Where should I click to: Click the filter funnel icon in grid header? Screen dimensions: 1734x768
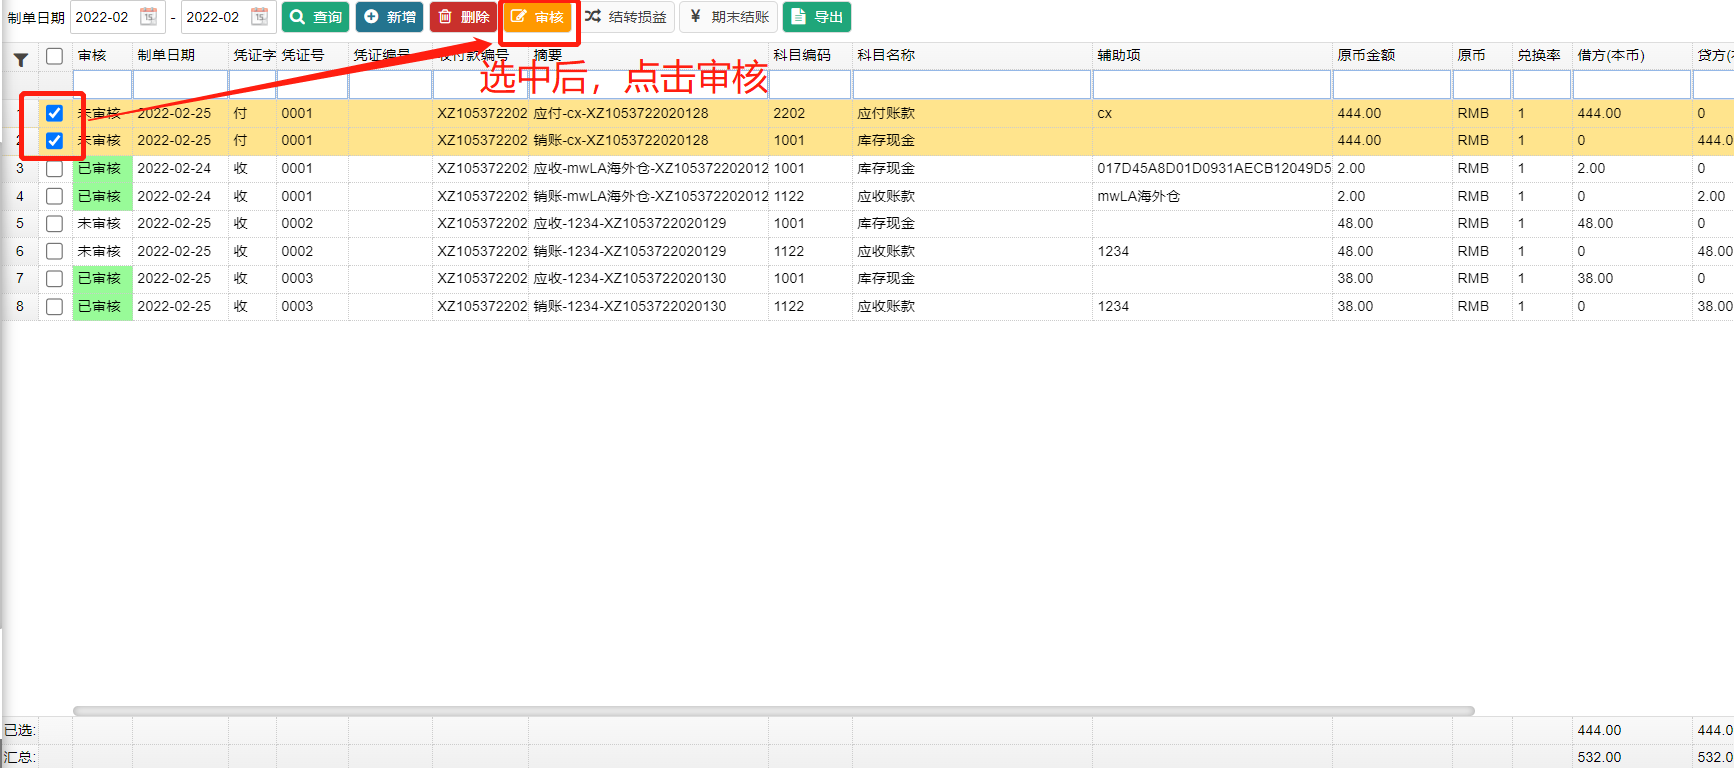click(x=20, y=60)
